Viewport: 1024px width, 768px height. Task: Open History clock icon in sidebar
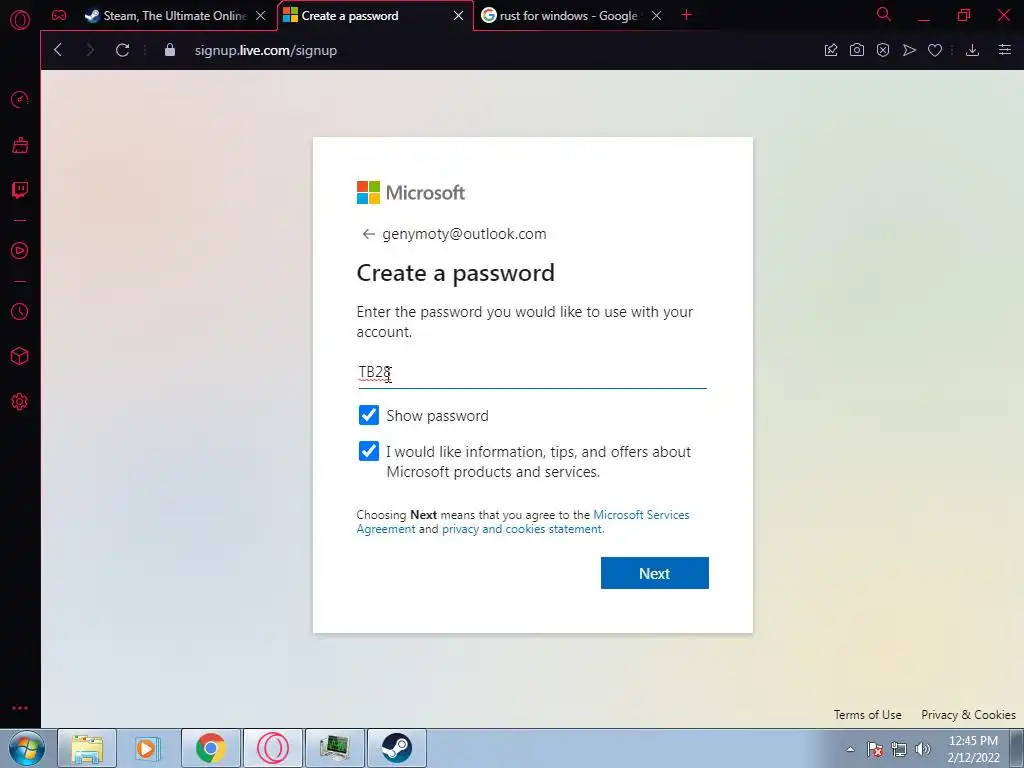[x=20, y=312]
